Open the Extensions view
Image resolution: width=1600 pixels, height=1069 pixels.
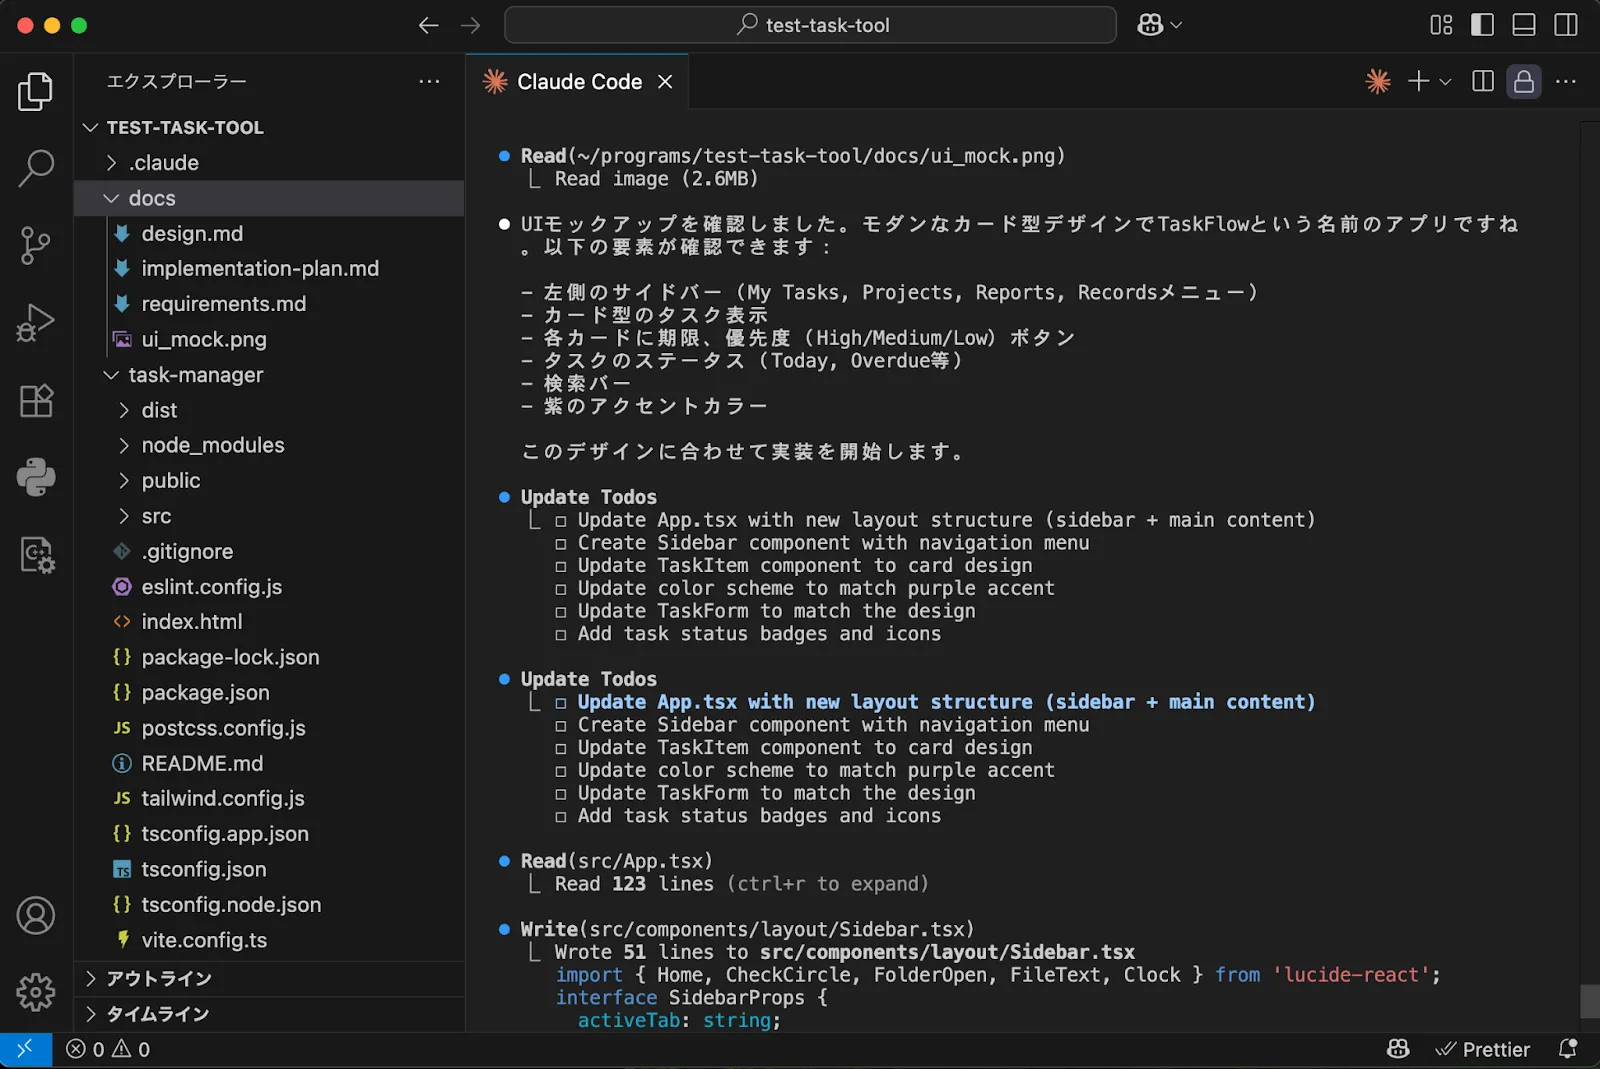pos(36,400)
